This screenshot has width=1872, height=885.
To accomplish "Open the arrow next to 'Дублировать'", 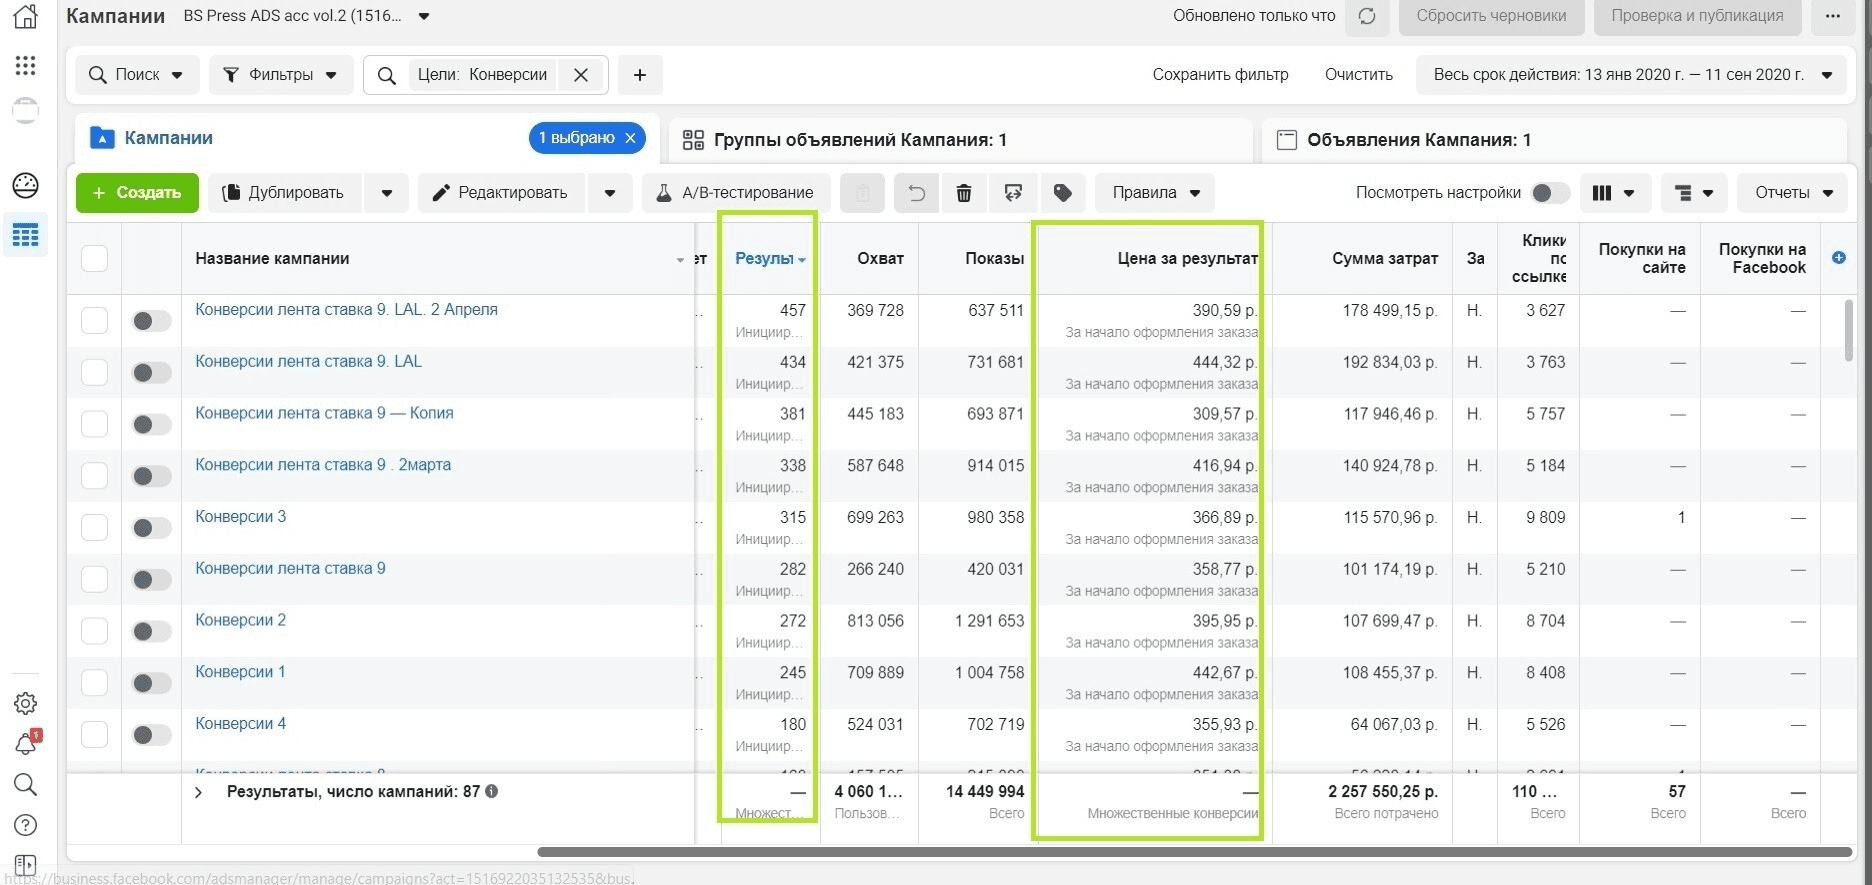I will [x=387, y=193].
